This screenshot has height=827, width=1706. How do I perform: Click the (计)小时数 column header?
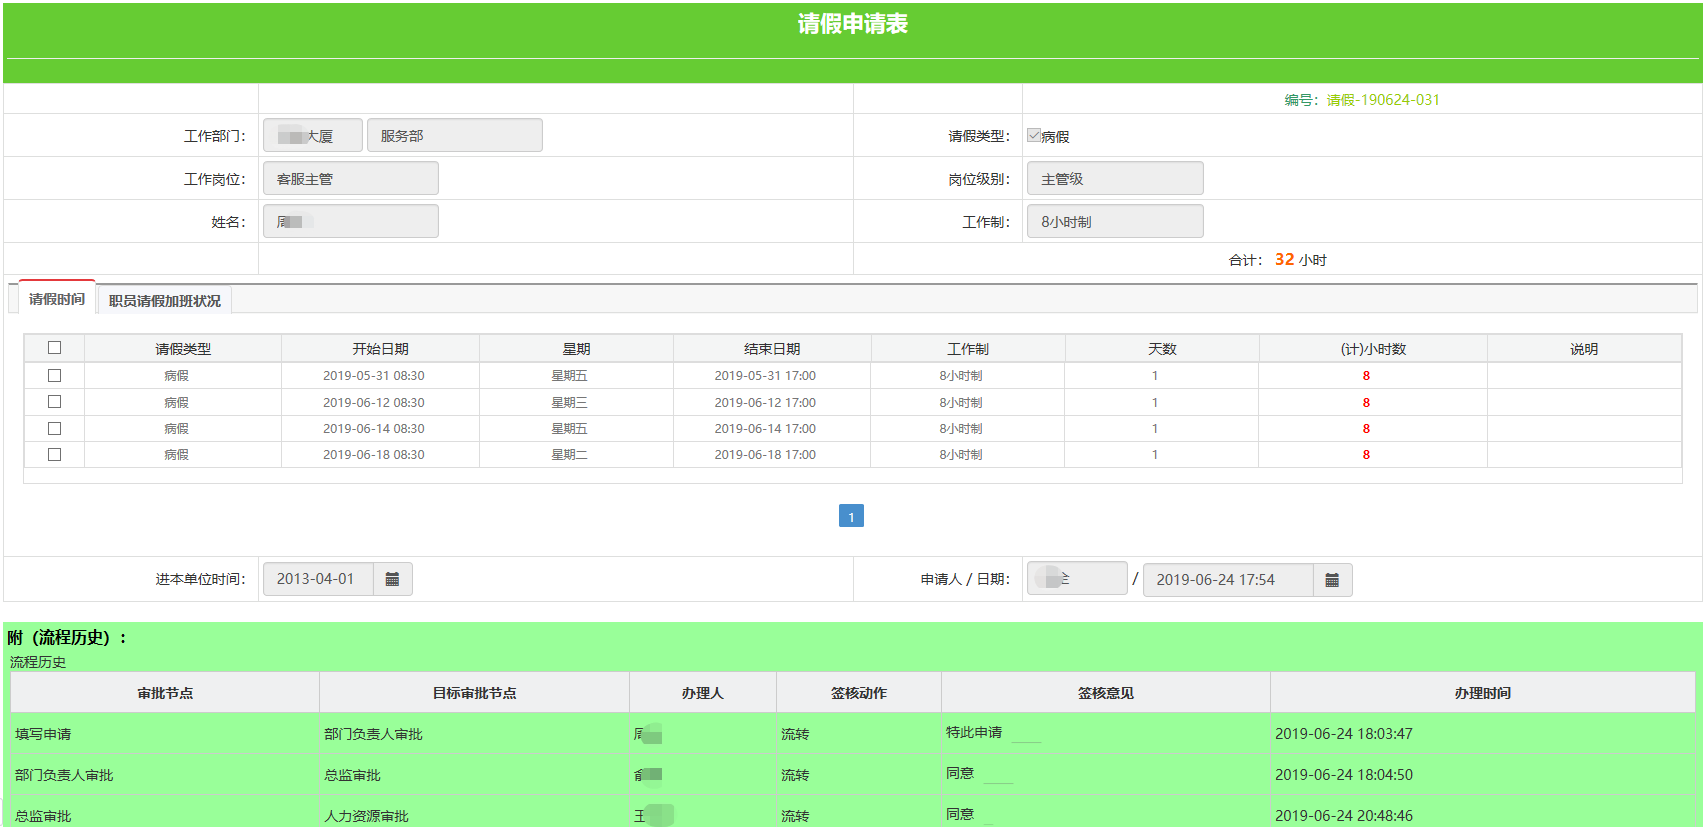tap(1373, 349)
